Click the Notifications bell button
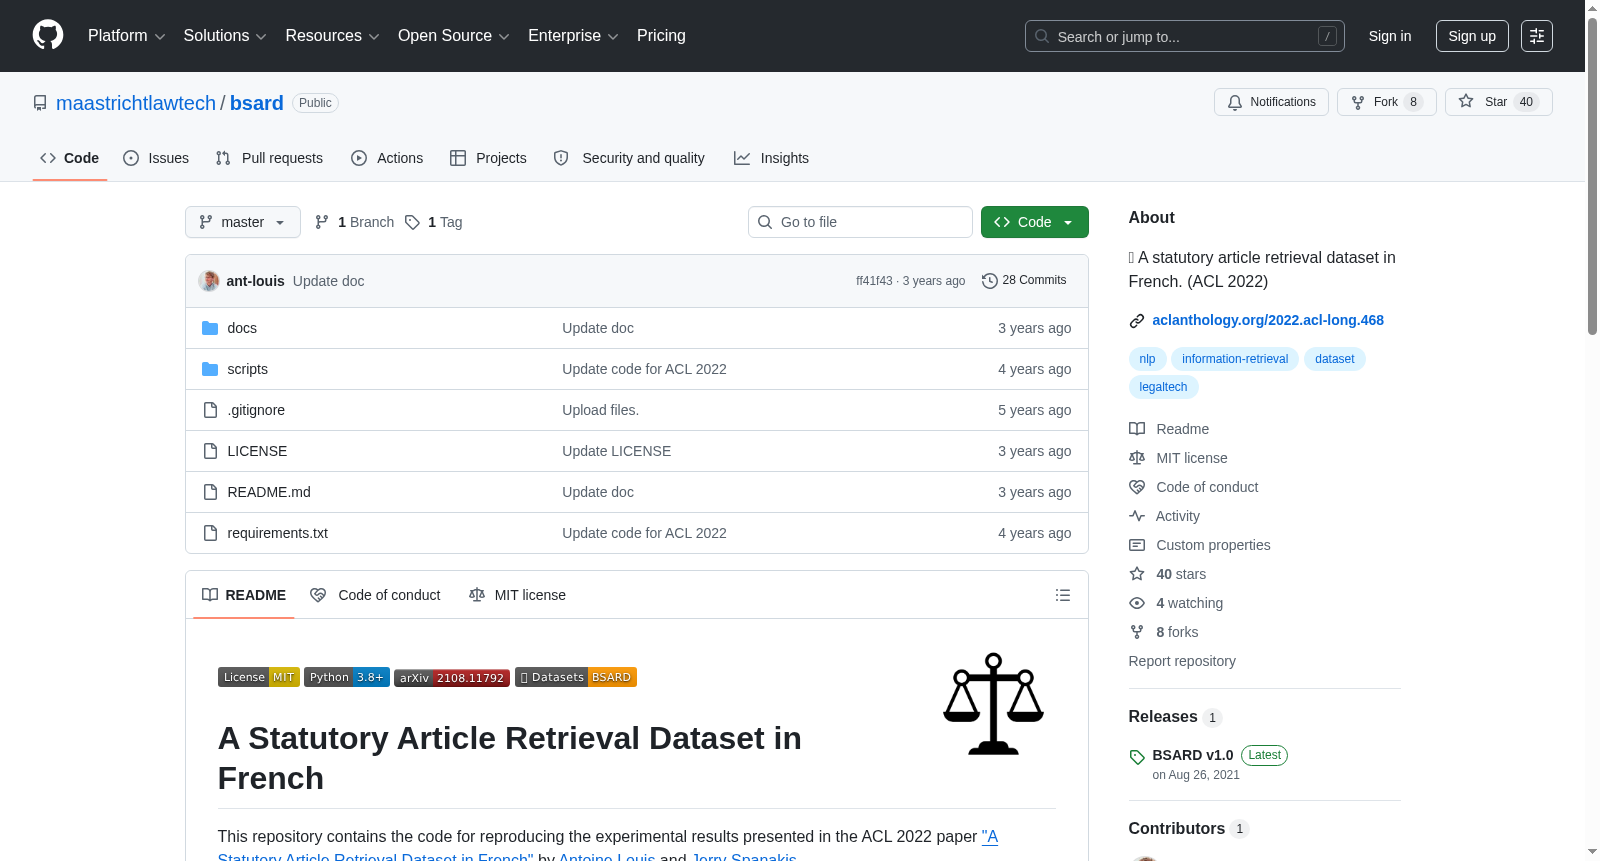This screenshot has height=861, width=1600. pos(1271,102)
